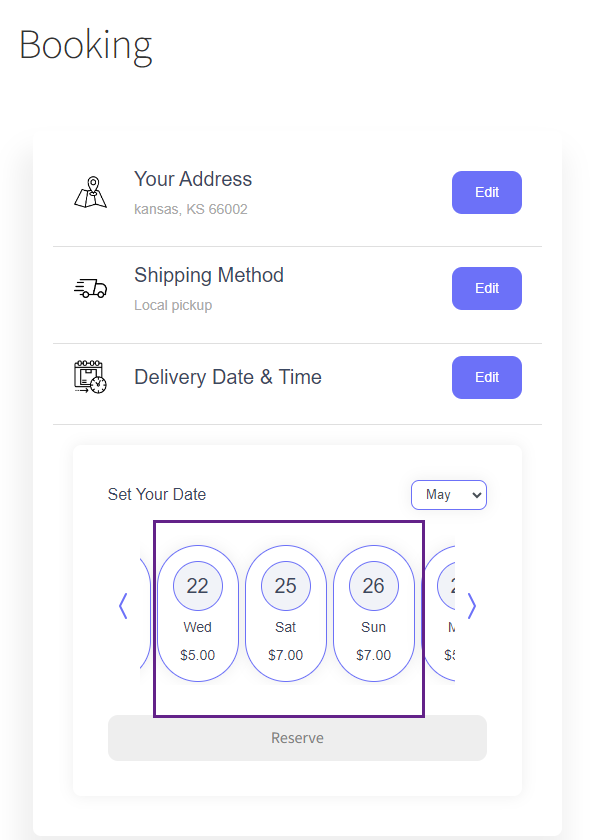Image resolution: width=591 pixels, height=840 pixels.
Task: Show next dates with right chevron
Action: [x=472, y=606]
